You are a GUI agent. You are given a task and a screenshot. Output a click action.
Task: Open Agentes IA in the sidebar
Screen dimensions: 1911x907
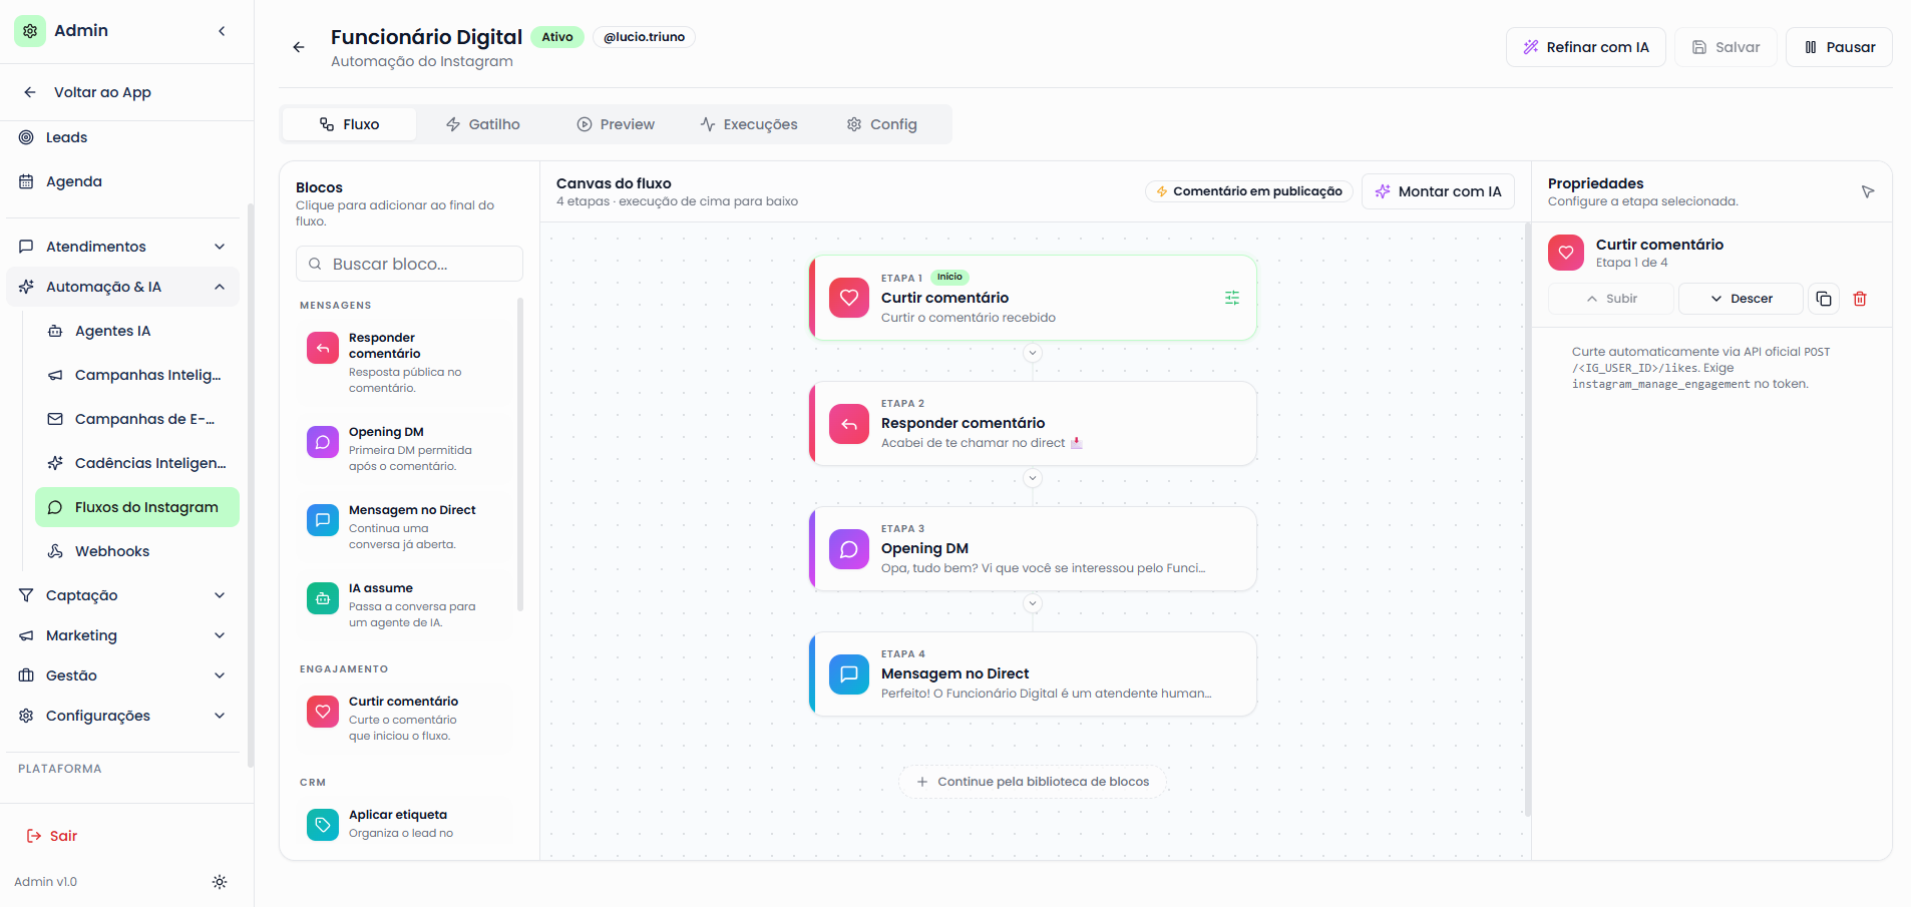coord(137,331)
